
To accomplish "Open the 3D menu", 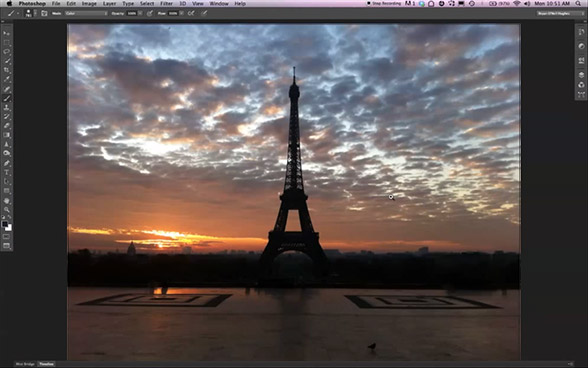I will point(183,3).
